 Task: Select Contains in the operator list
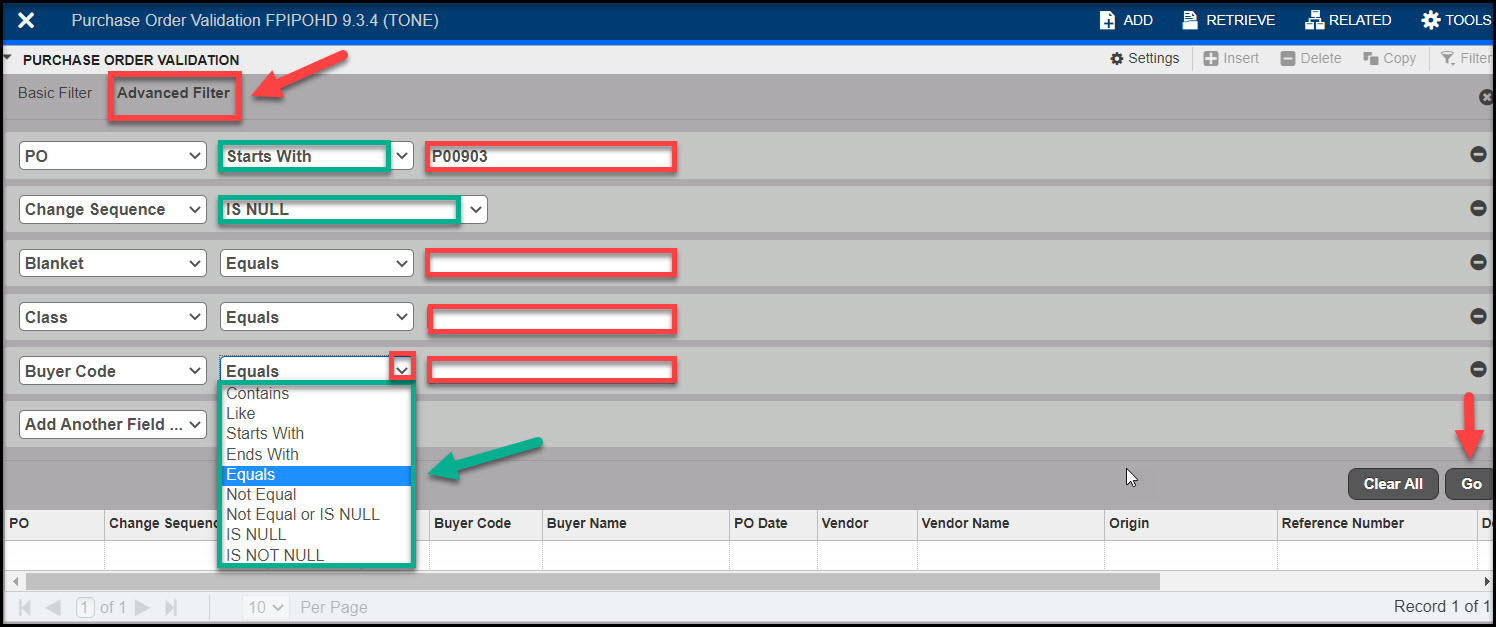click(x=316, y=393)
